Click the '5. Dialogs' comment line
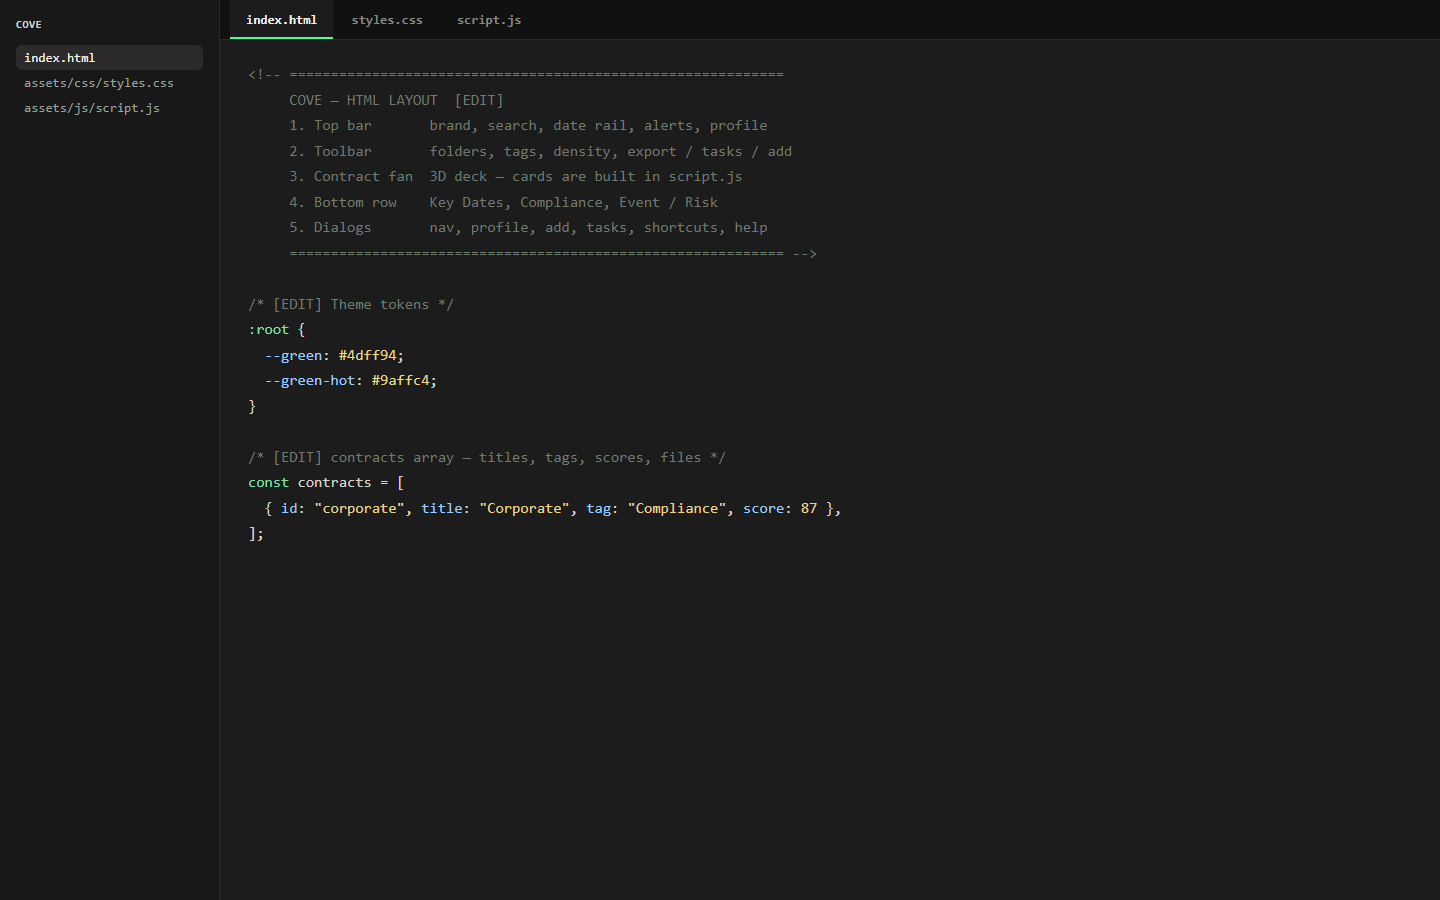 tap(528, 228)
